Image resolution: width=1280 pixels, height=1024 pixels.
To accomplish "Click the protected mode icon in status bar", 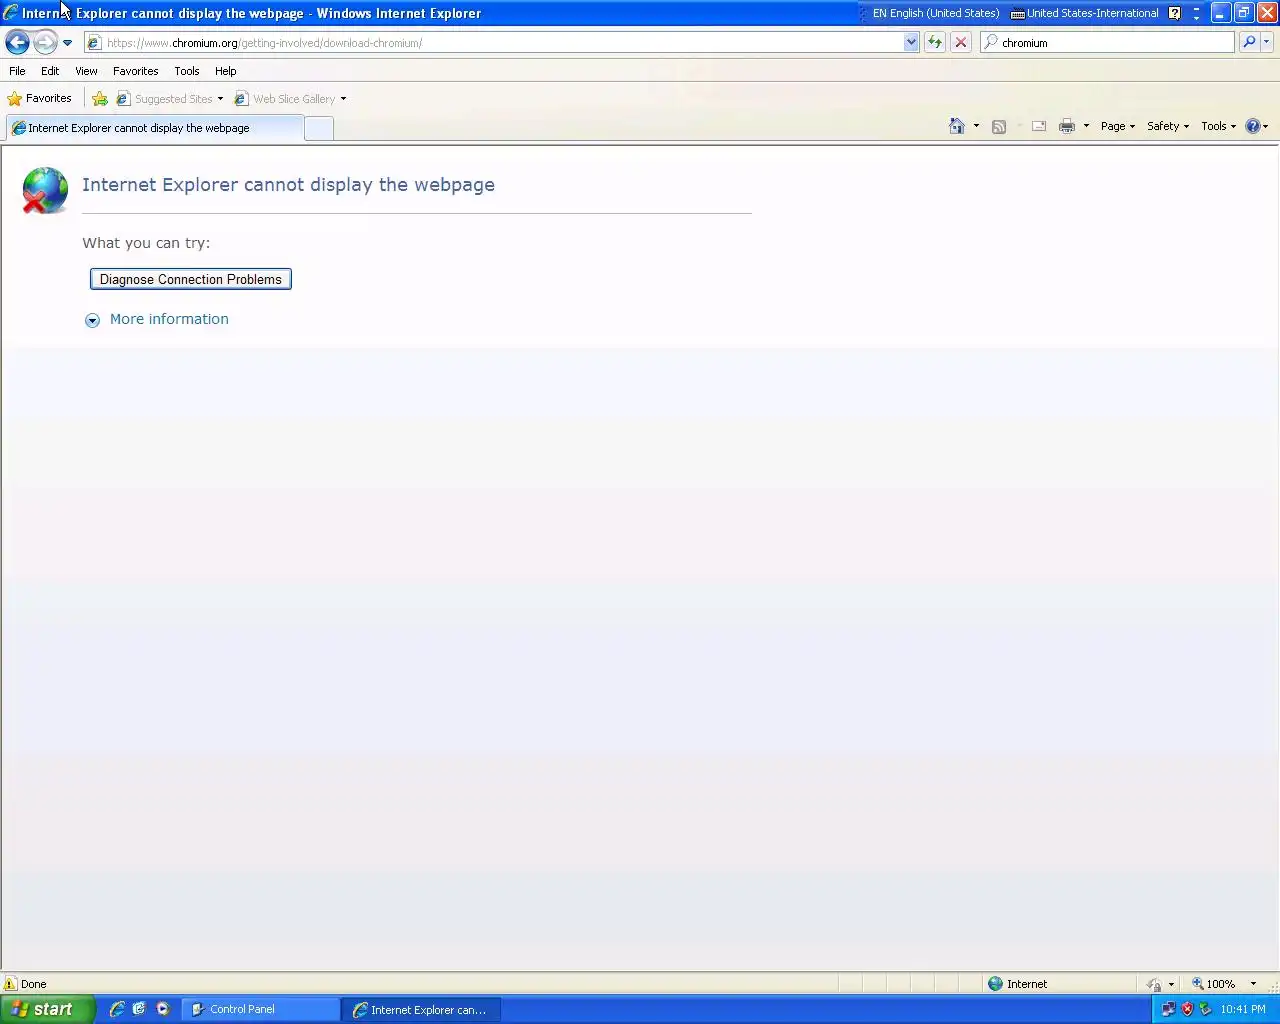I will tap(1154, 984).
